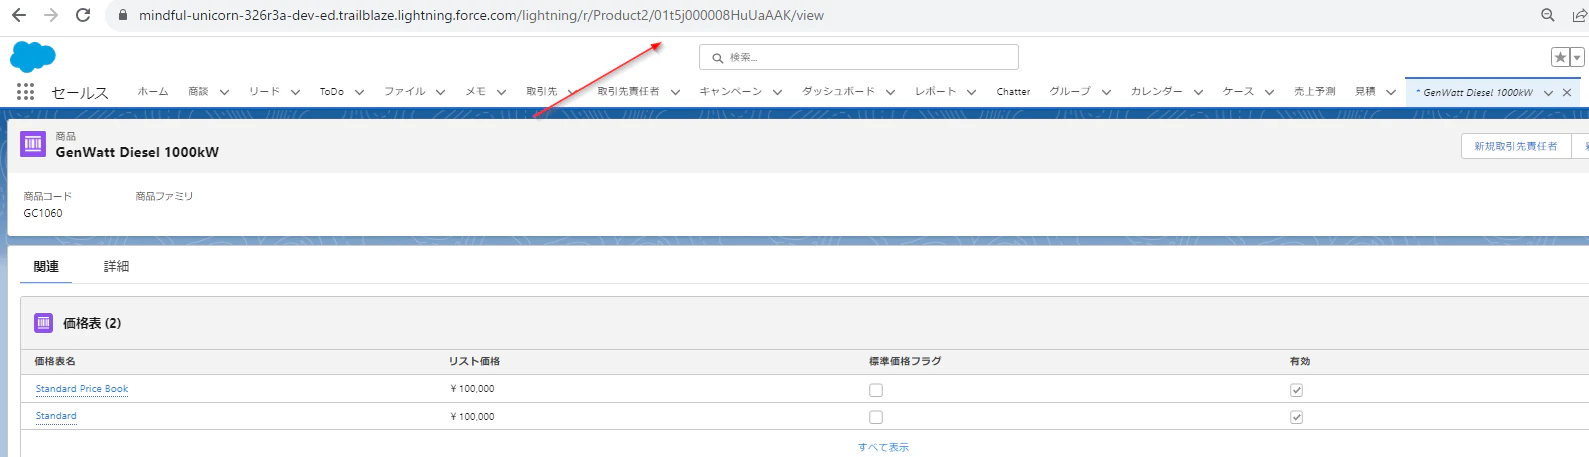Click the browser zoom magnifier icon
The image size is (1589, 457).
coord(1548,15)
